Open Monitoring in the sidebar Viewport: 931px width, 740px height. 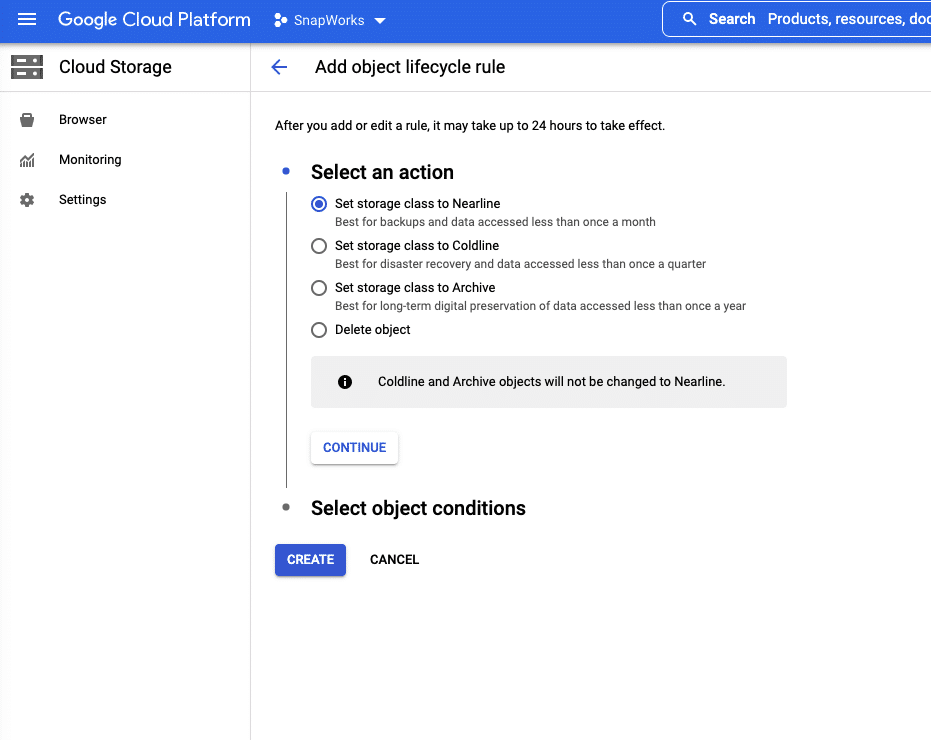click(x=90, y=160)
